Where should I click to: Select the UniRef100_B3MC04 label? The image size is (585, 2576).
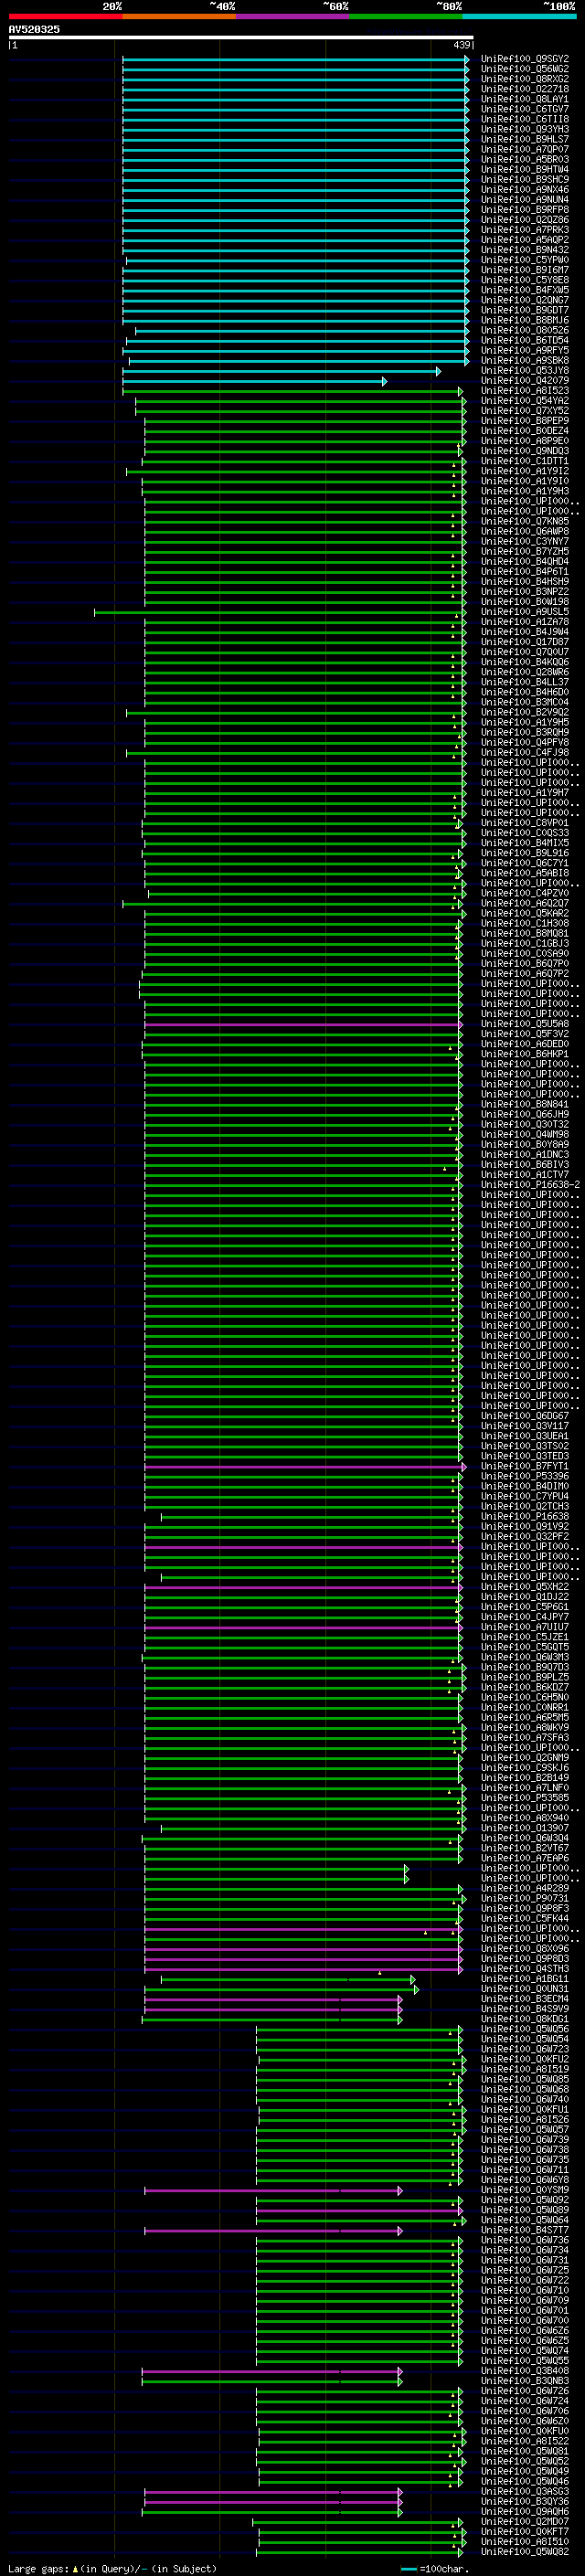[525, 702]
